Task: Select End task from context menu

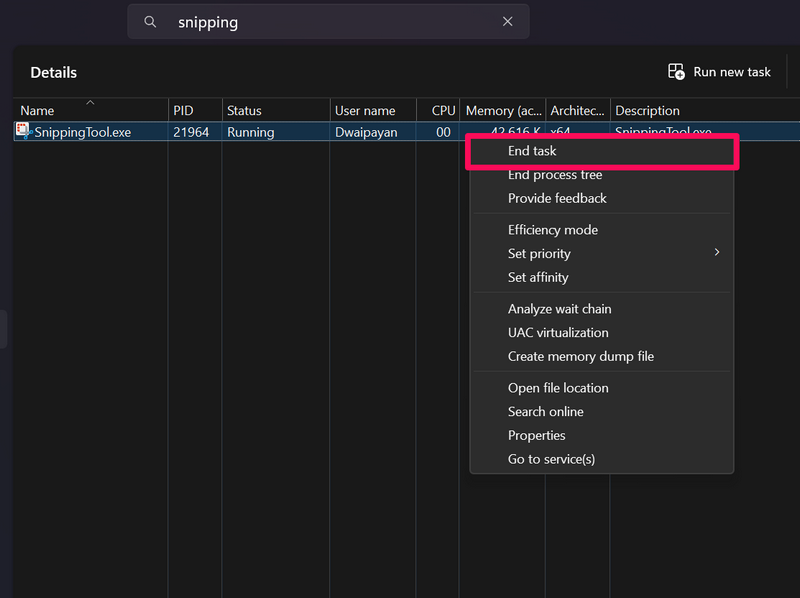Action: [532, 151]
